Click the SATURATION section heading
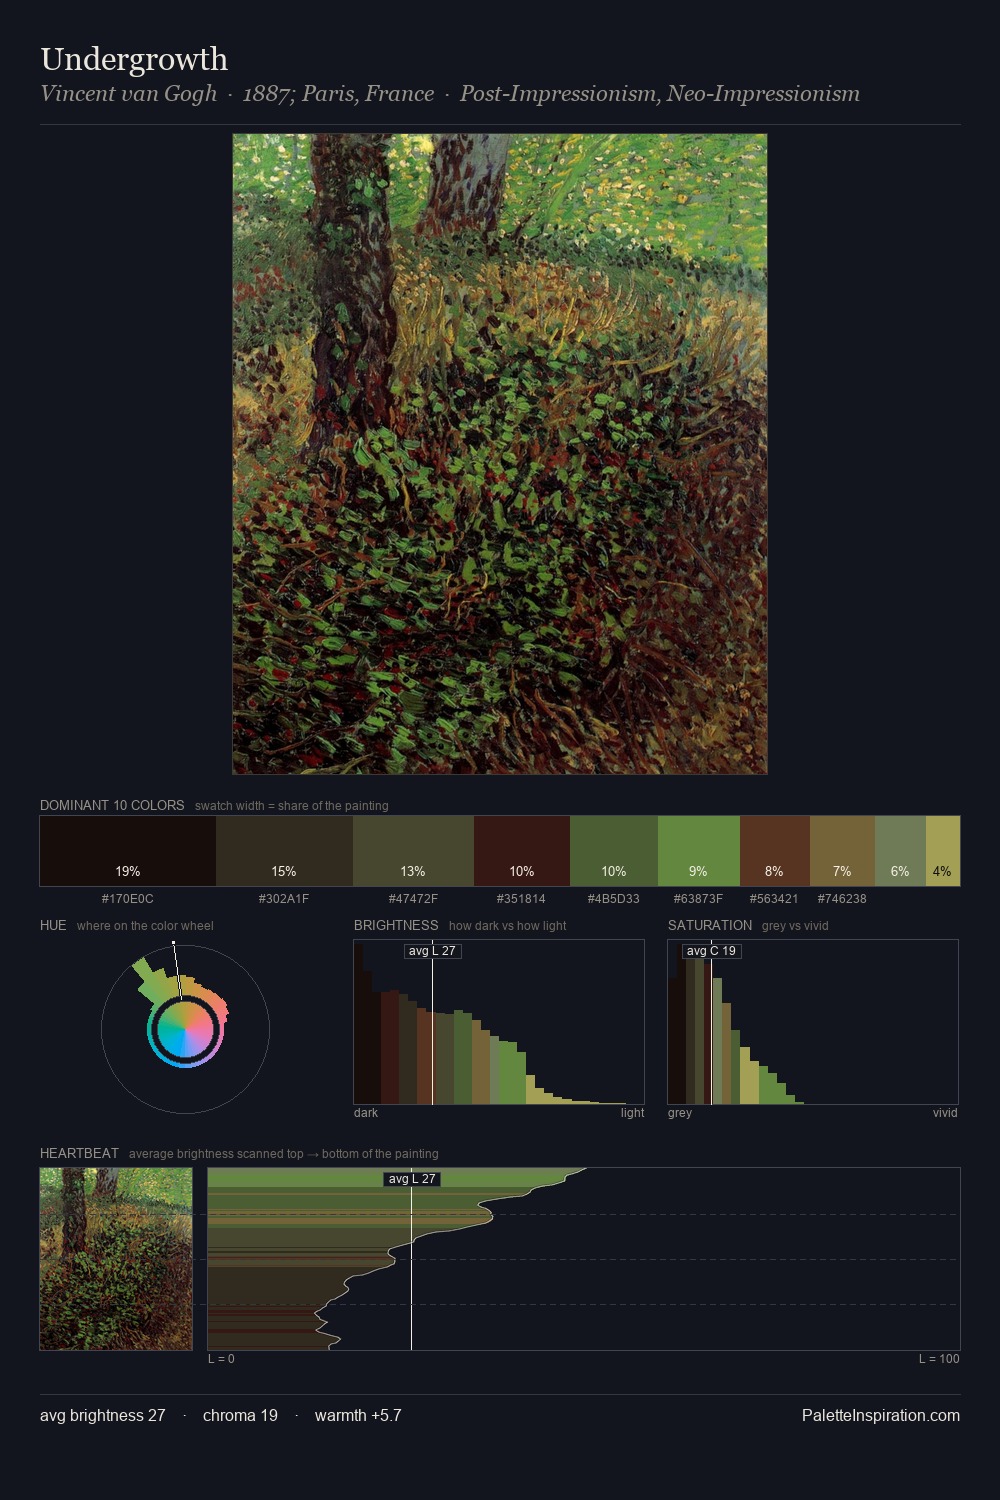Image resolution: width=1000 pixels, height=1500 pixels. click(710, 925)
